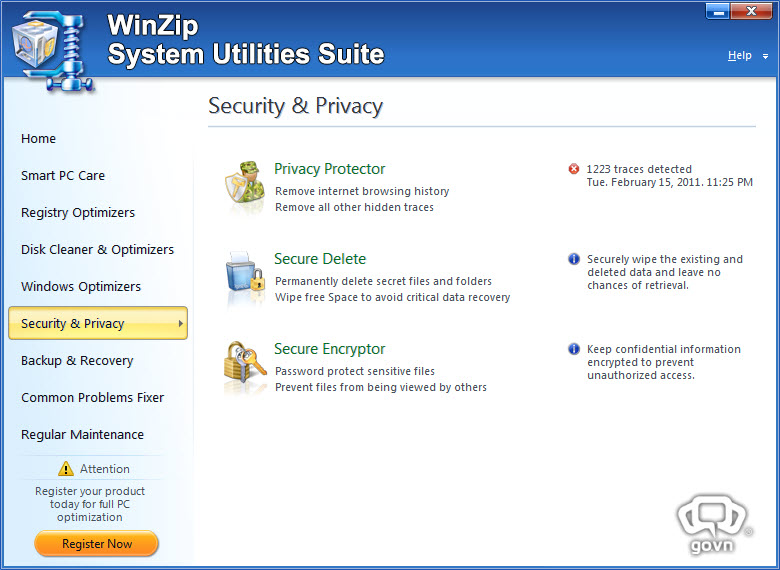Switch to Backup & Recovery section
The image size is (780, 570).
77,361
